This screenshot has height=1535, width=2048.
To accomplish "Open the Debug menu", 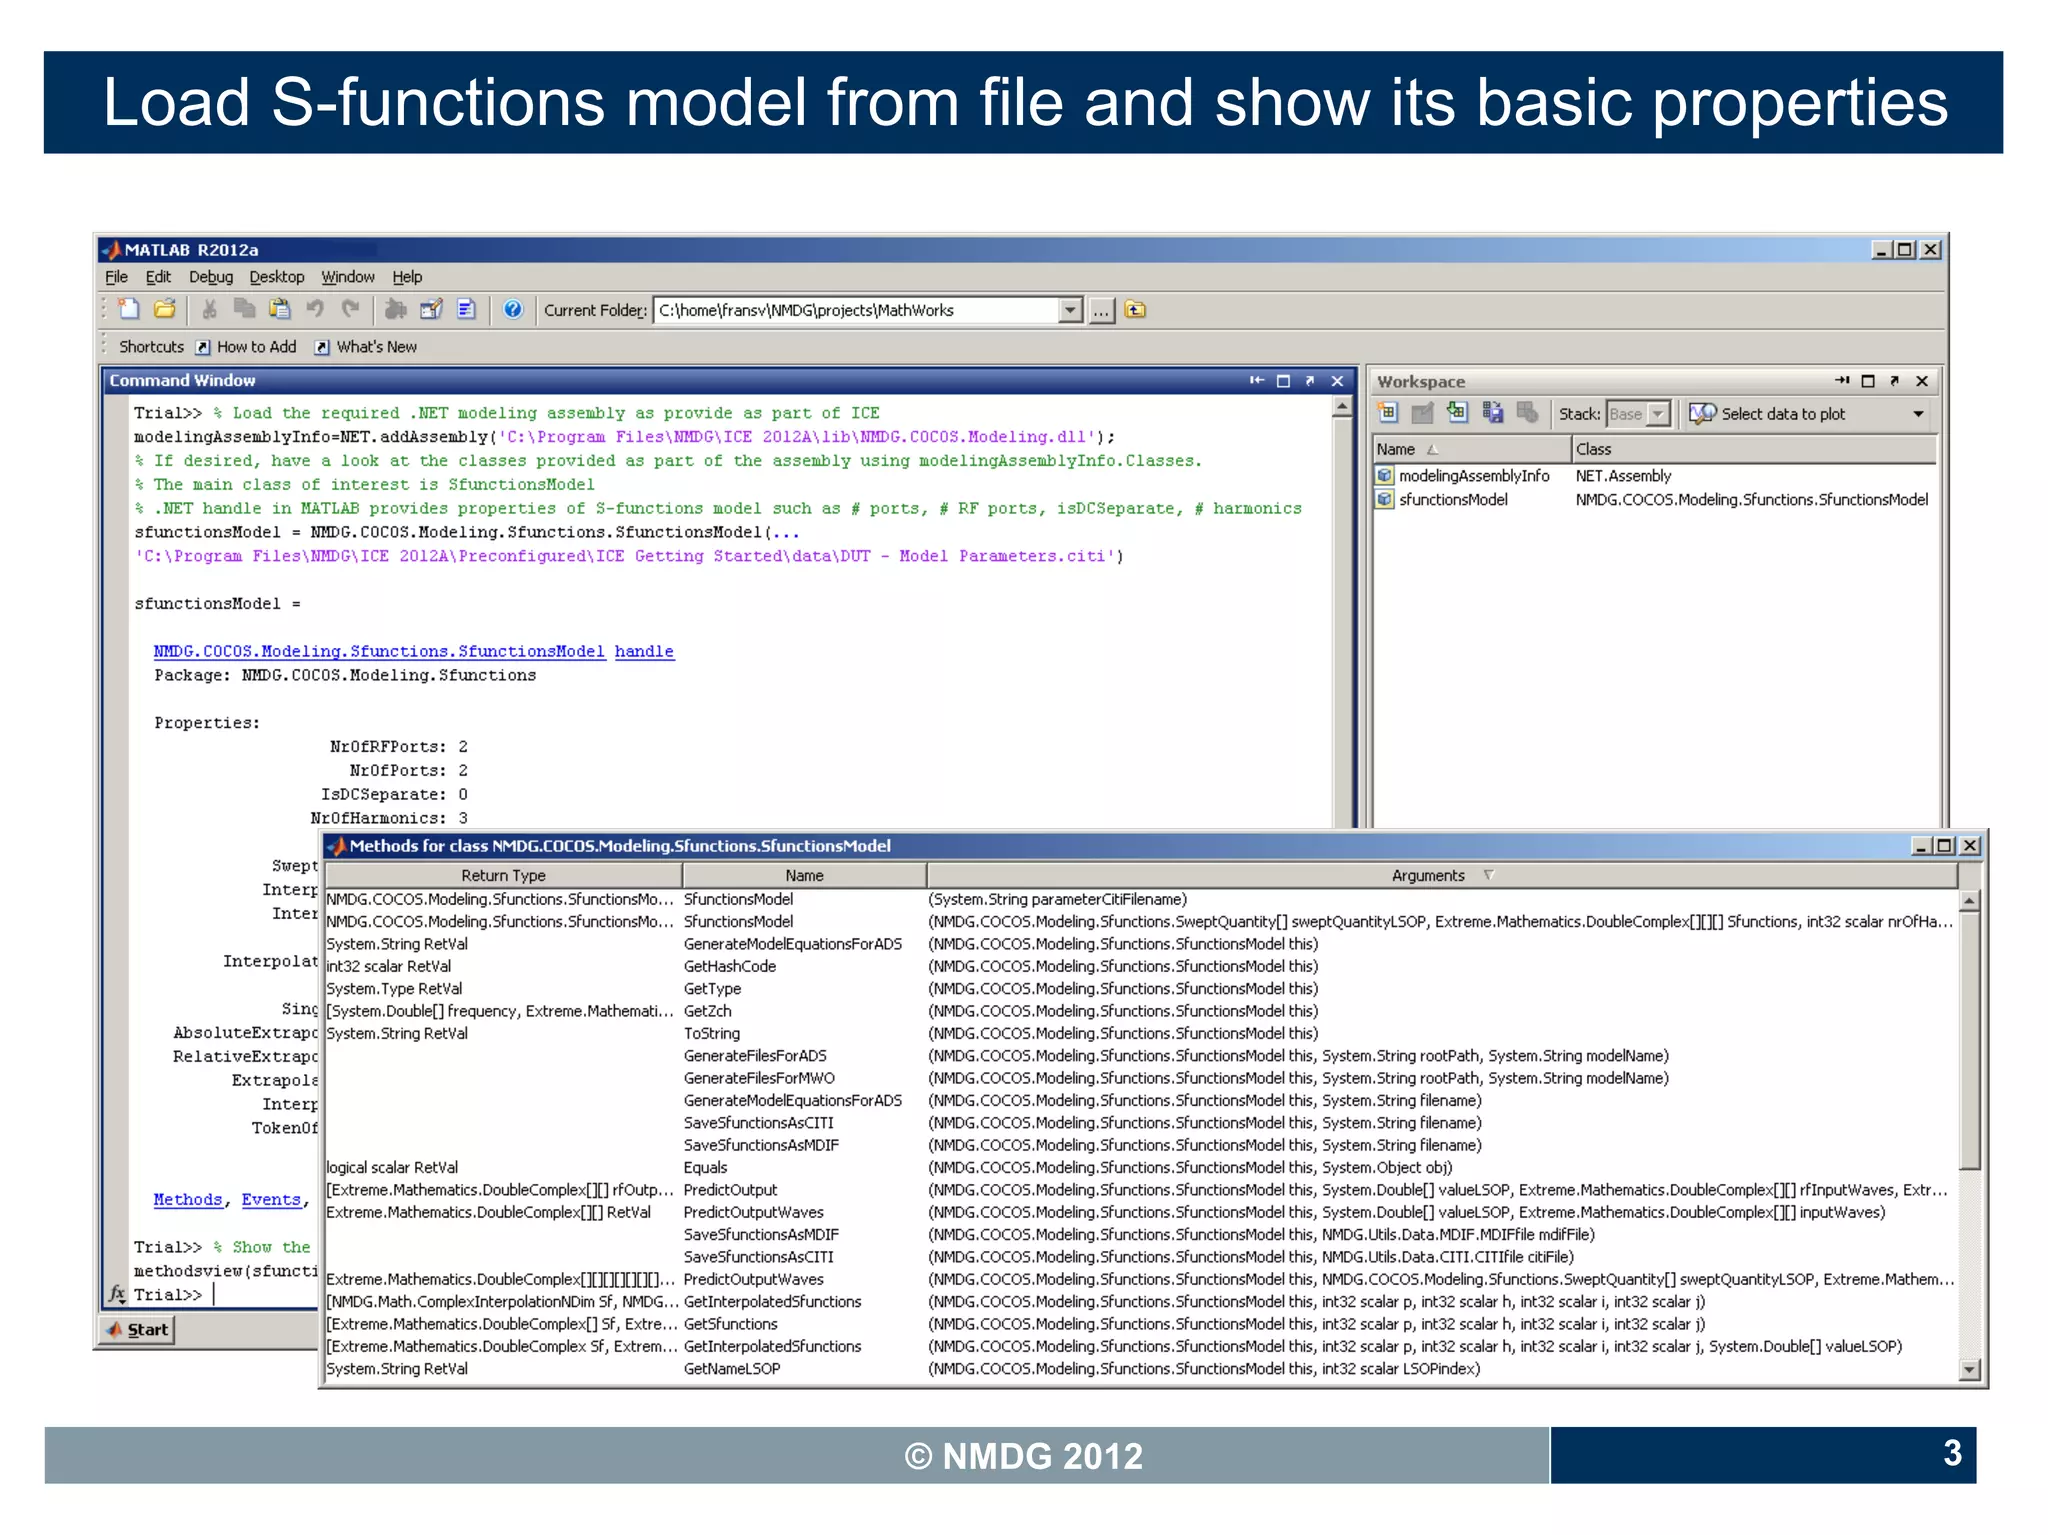I will click(x=210, y=277).
